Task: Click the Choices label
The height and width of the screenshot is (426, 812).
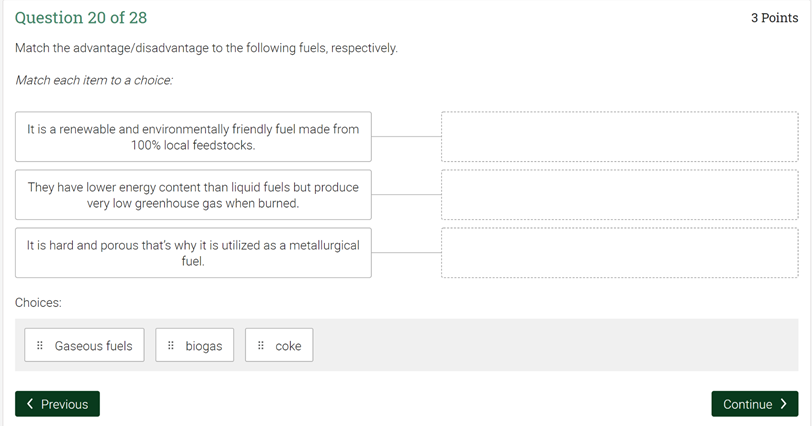Action: 38,302
